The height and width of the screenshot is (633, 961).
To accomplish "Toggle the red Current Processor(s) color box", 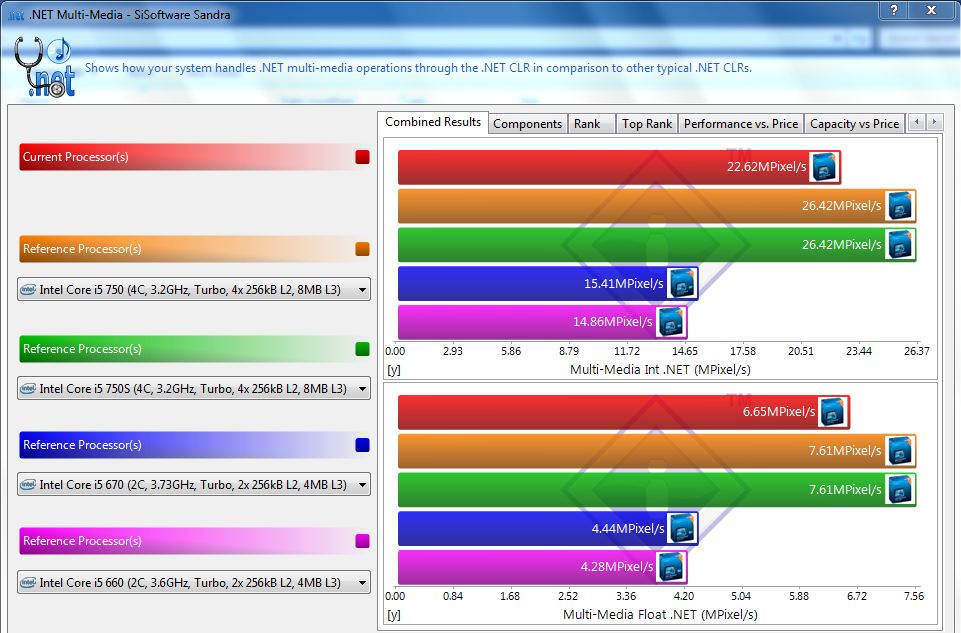I will point(362,157).
